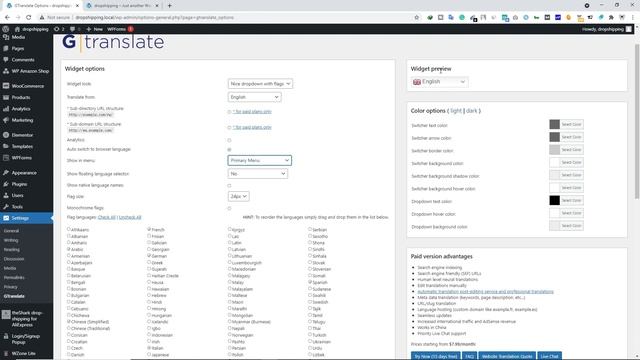Click the Website Translation Quote button

(x=507, y=356)
